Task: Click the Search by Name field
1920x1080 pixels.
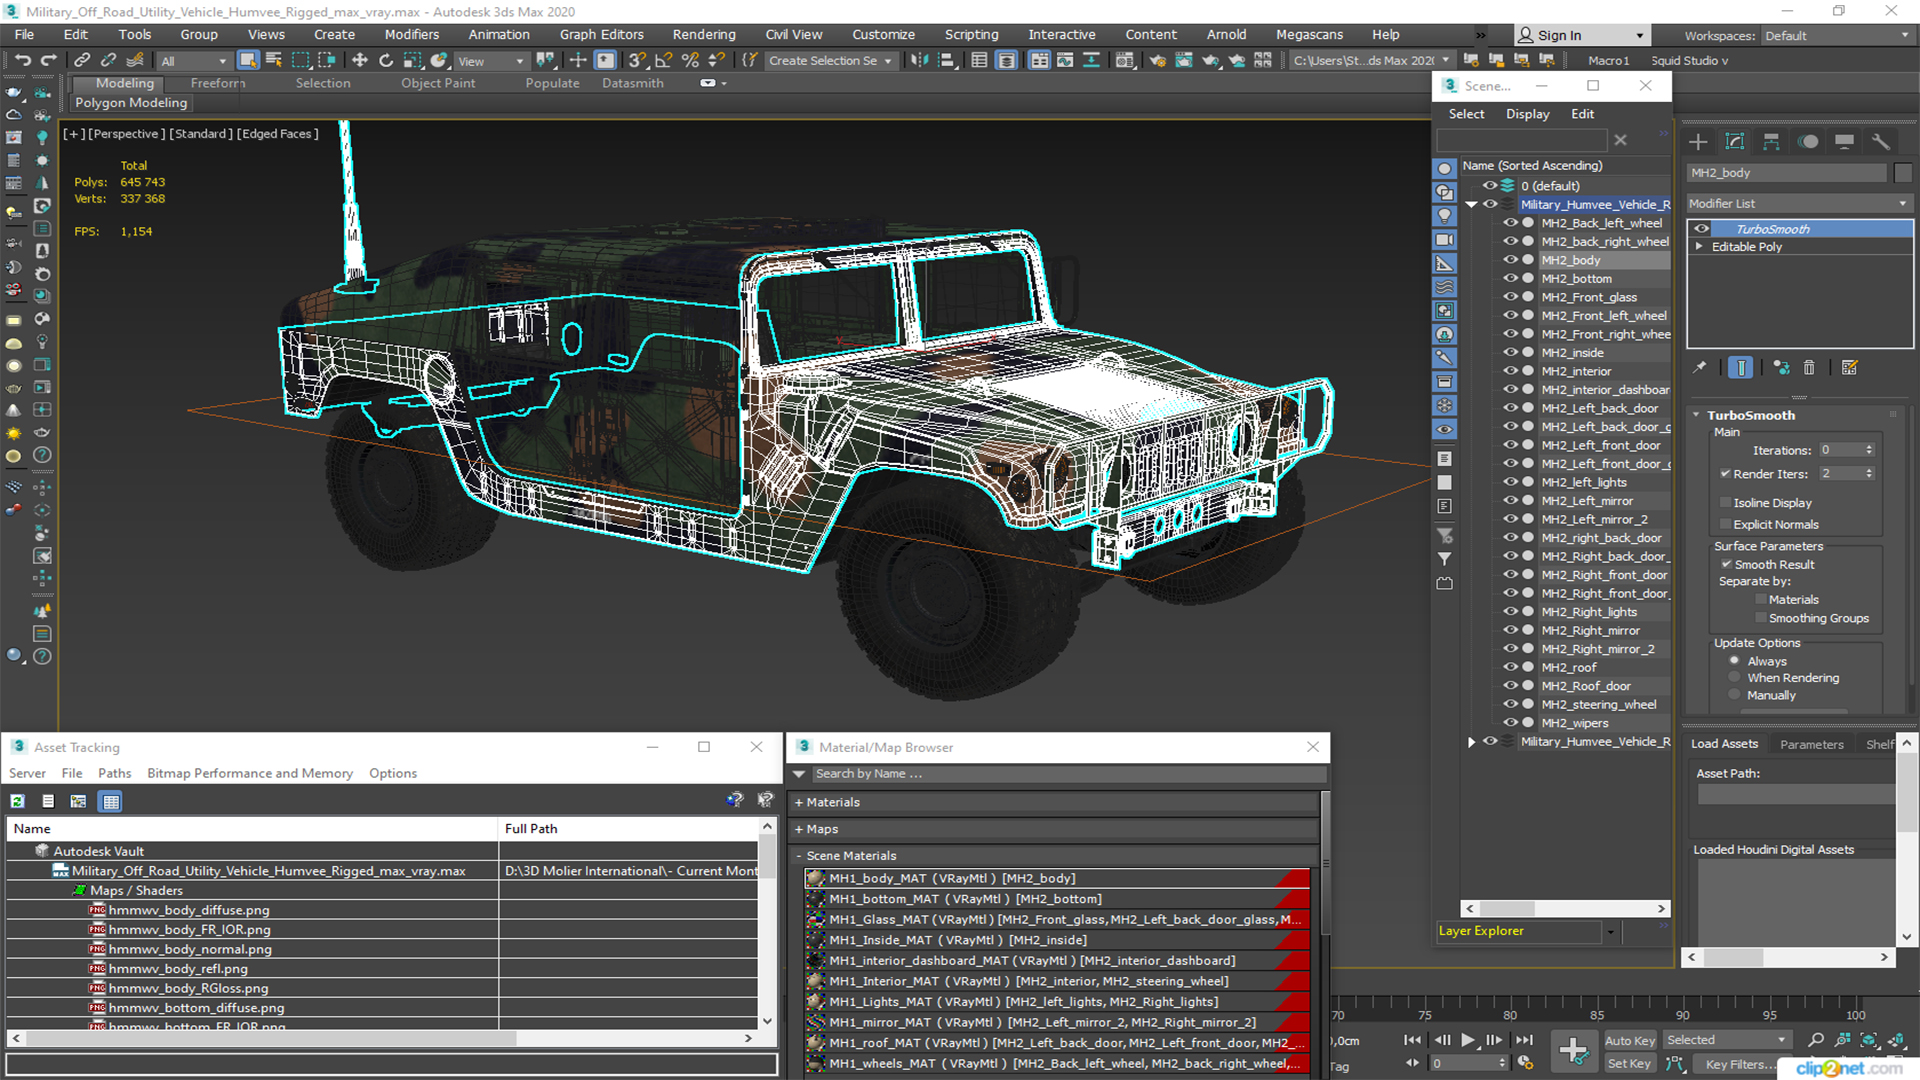Action: tap(1068, 774)
